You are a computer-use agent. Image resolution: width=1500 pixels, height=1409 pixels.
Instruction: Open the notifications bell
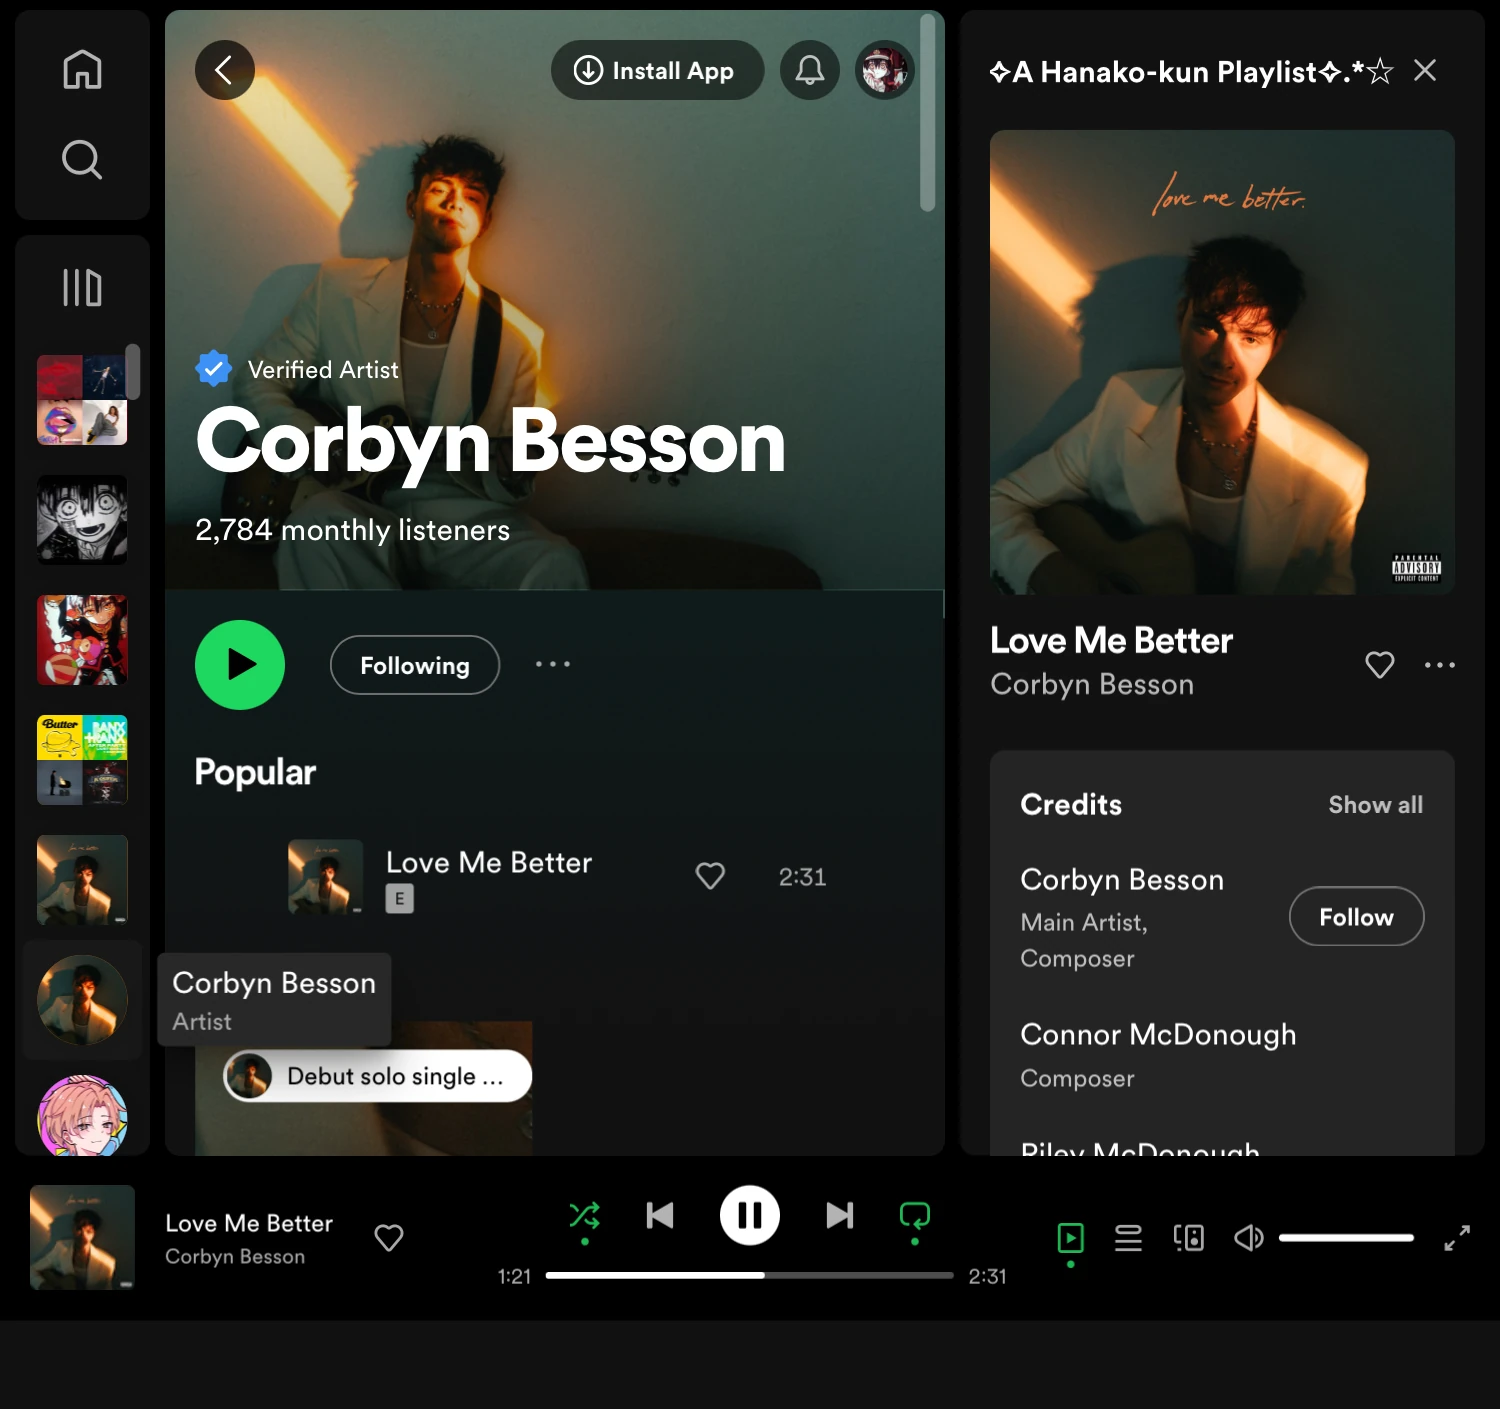(x=809, y=70)
